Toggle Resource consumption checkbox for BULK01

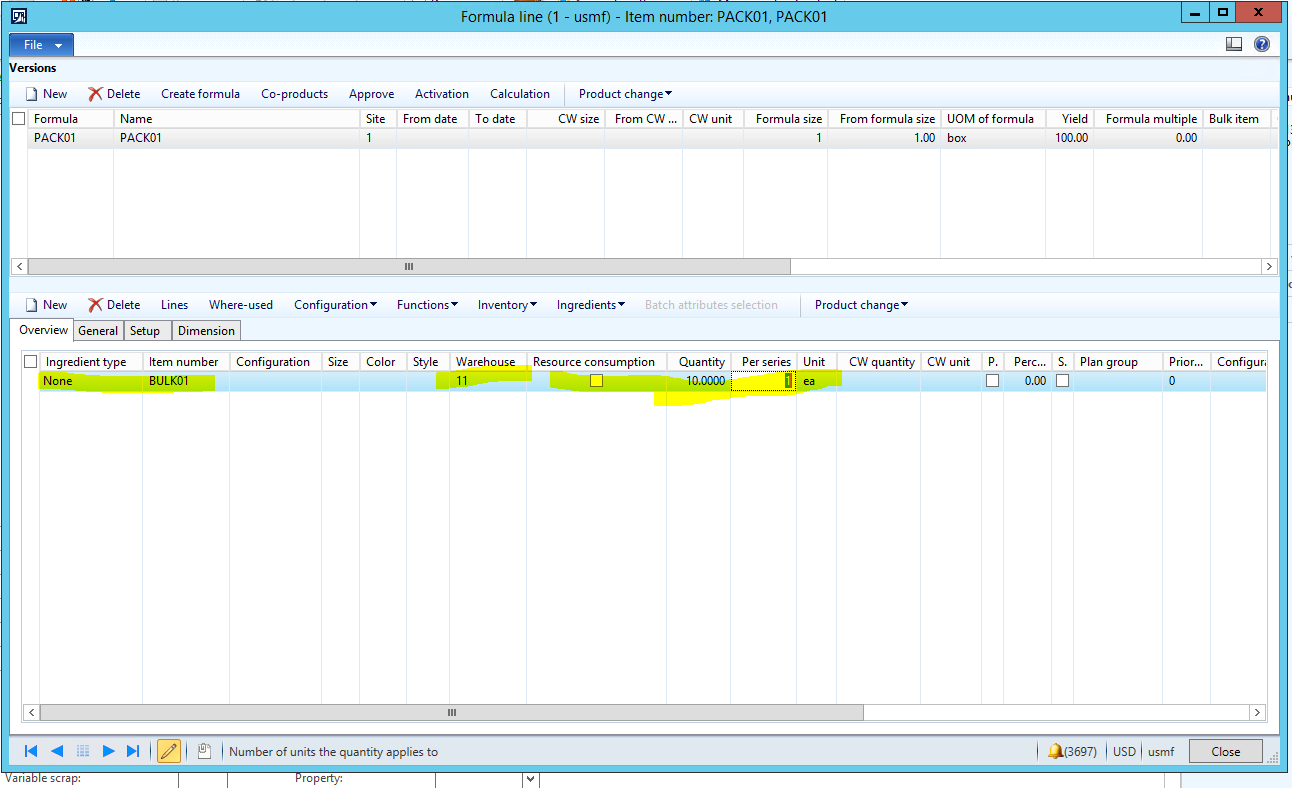click(596, 381)
